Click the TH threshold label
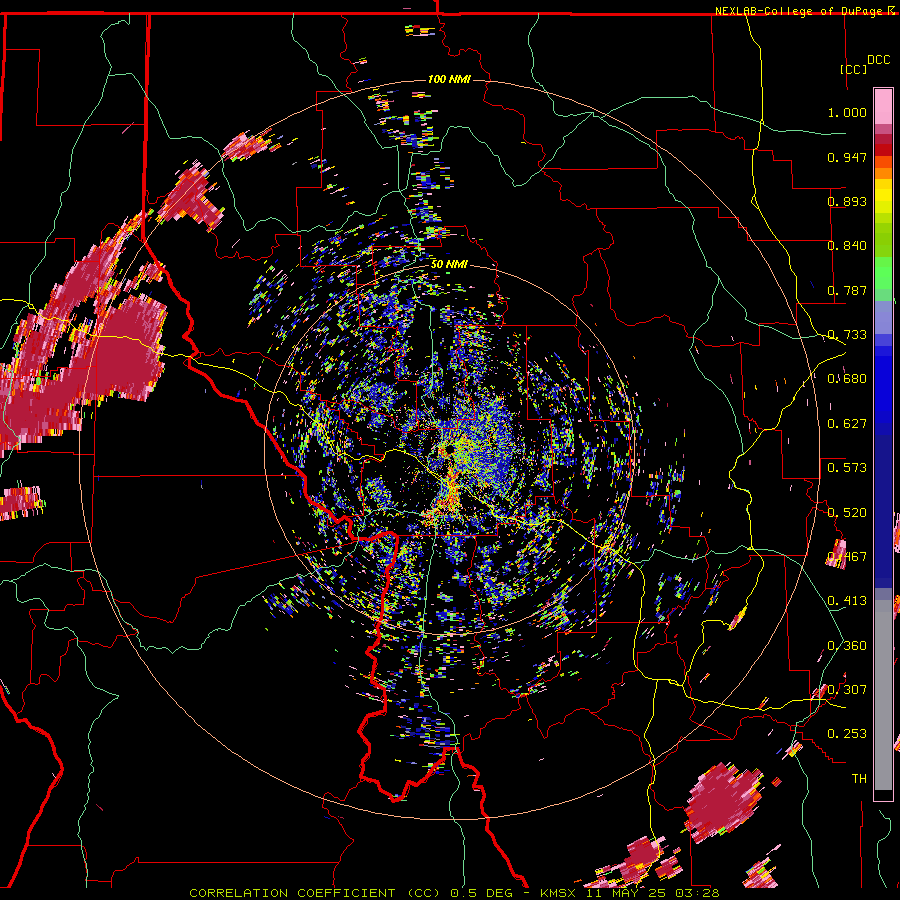 (x=859, y=779)
